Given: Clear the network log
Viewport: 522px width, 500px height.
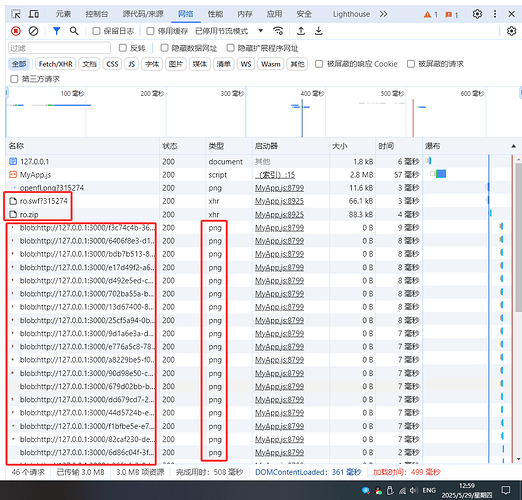Looking at the screenshot, I should click(33, 31).
